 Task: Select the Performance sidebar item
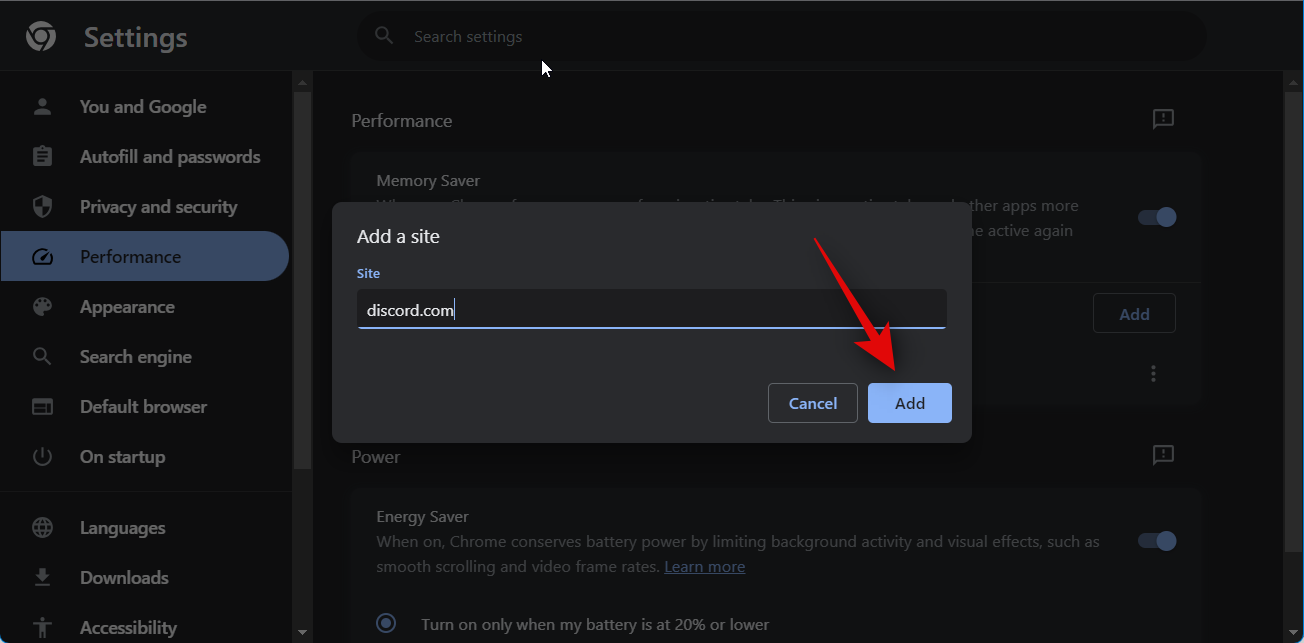pyautogui.click(x=144, y=257)
